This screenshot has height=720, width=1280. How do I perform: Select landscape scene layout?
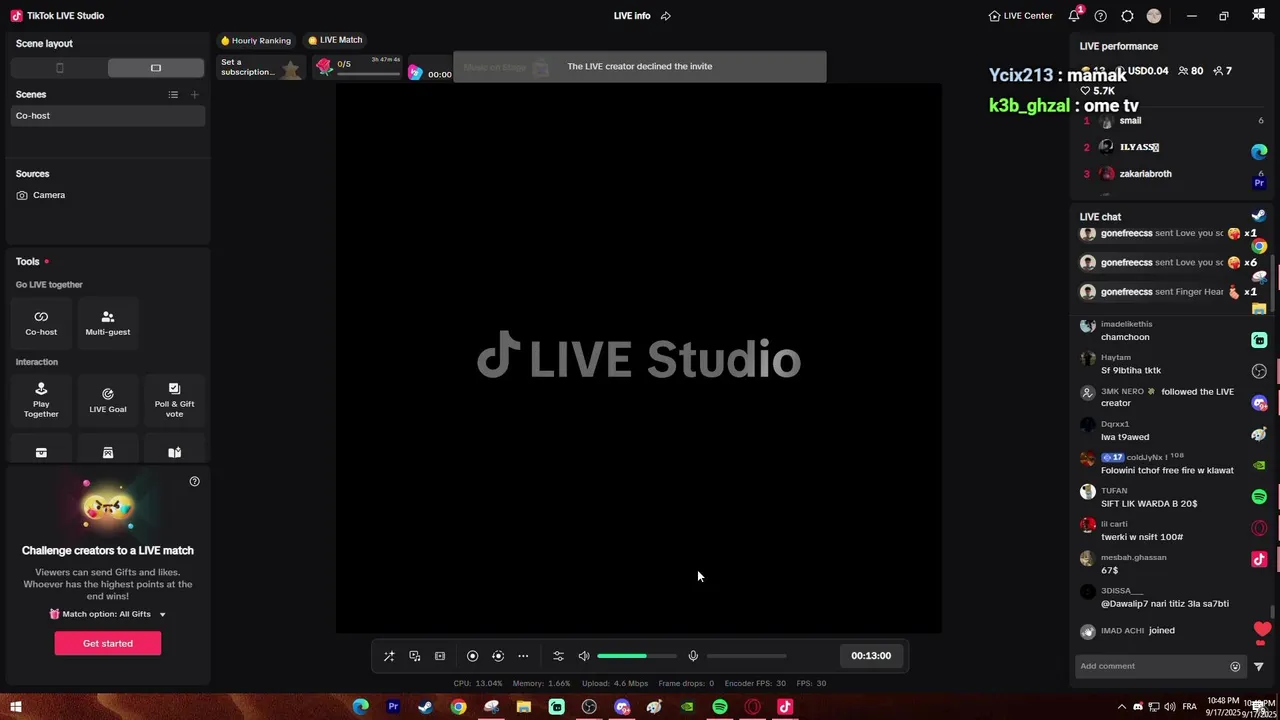pos(156,68)
